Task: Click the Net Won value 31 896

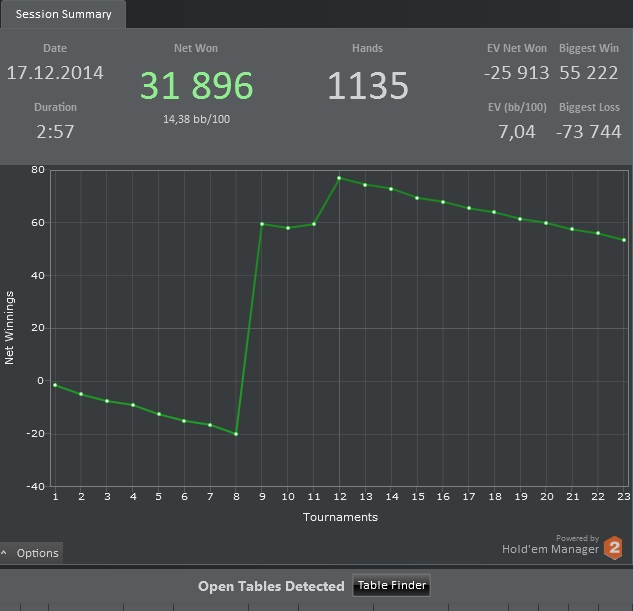Action: click(196, 86)
